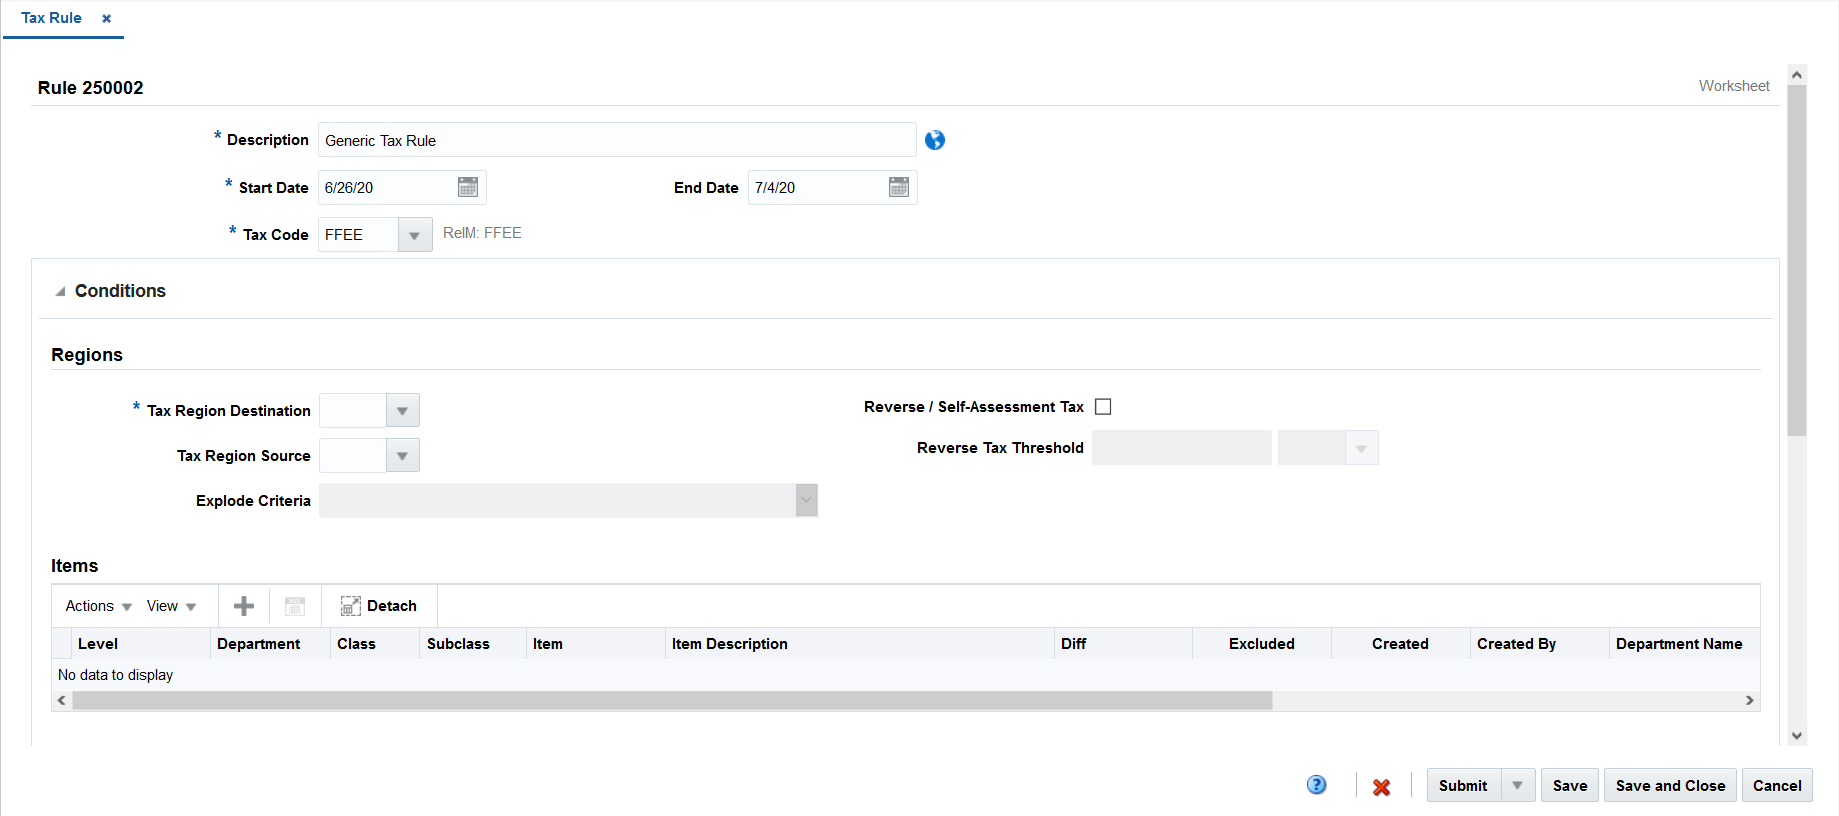The image size is (1839, 816).
Task: Sort by the Level column header
Action: tap(140, 644)
